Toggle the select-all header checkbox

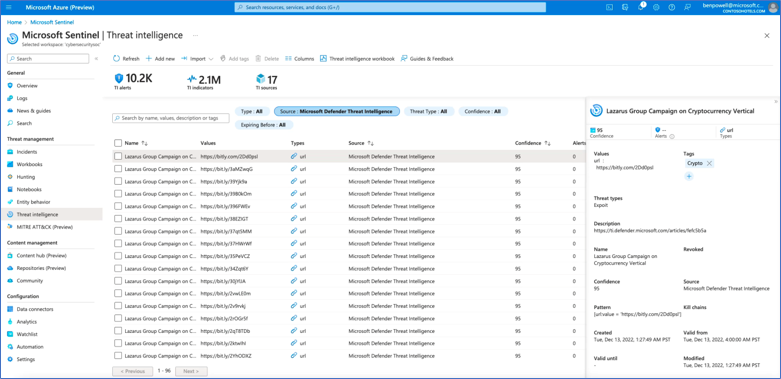point(118,143)
